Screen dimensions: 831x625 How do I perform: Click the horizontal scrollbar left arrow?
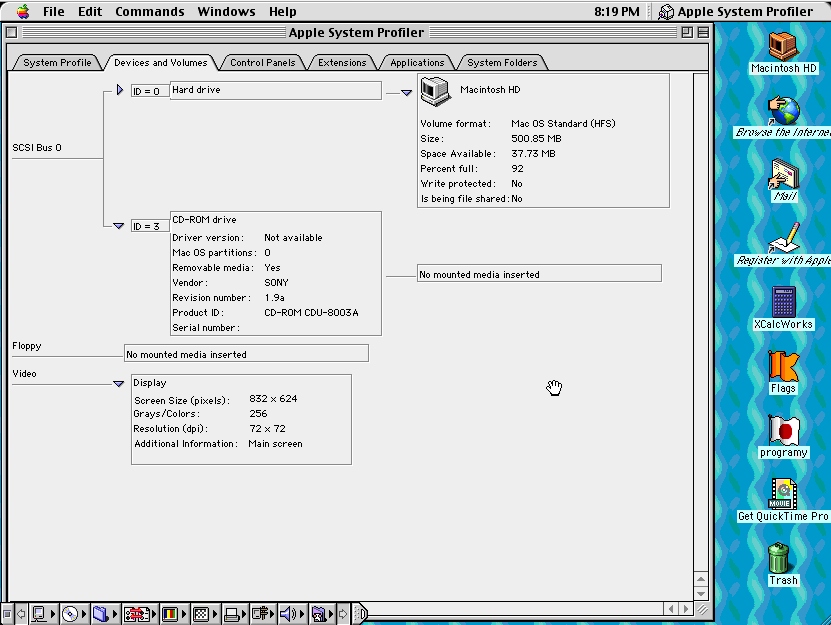pyautogui.click(x=671, y=609)
